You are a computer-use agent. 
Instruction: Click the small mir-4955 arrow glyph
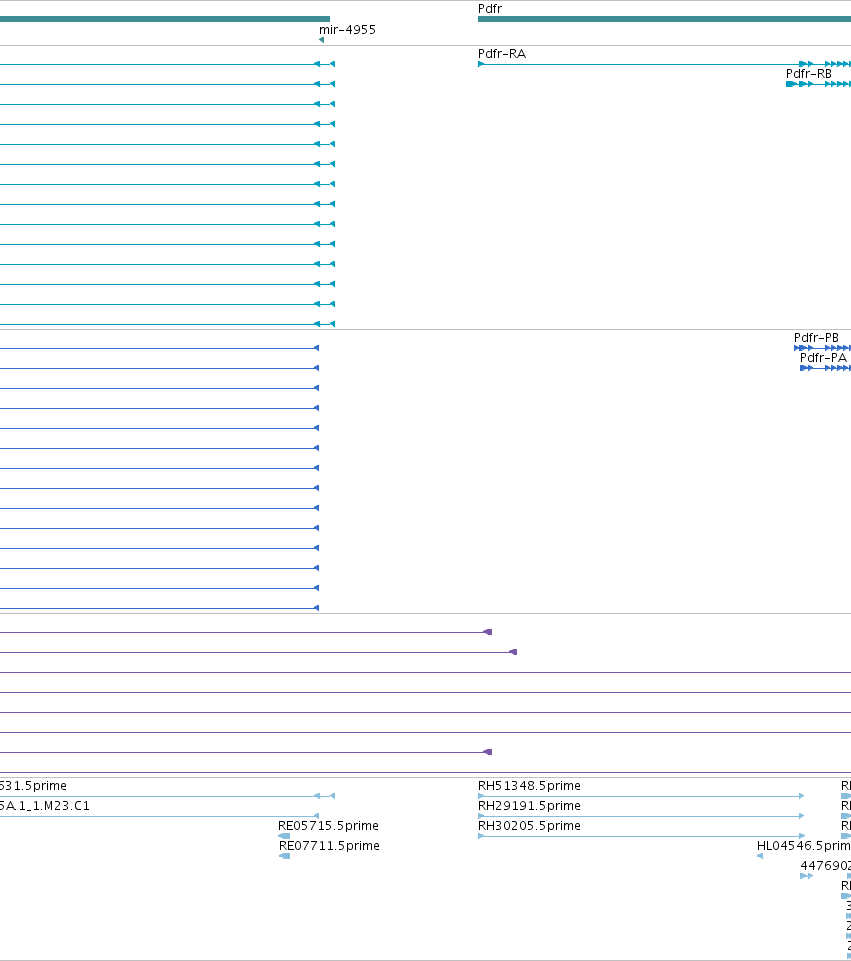tap(322, 40)
